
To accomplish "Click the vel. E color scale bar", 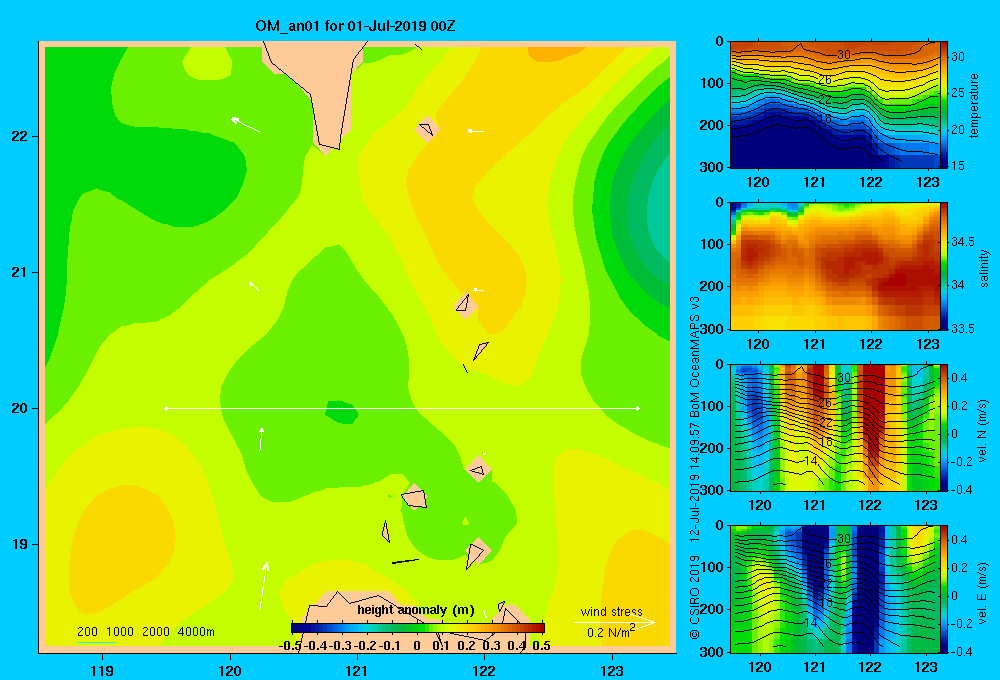I will pos(944,589).
